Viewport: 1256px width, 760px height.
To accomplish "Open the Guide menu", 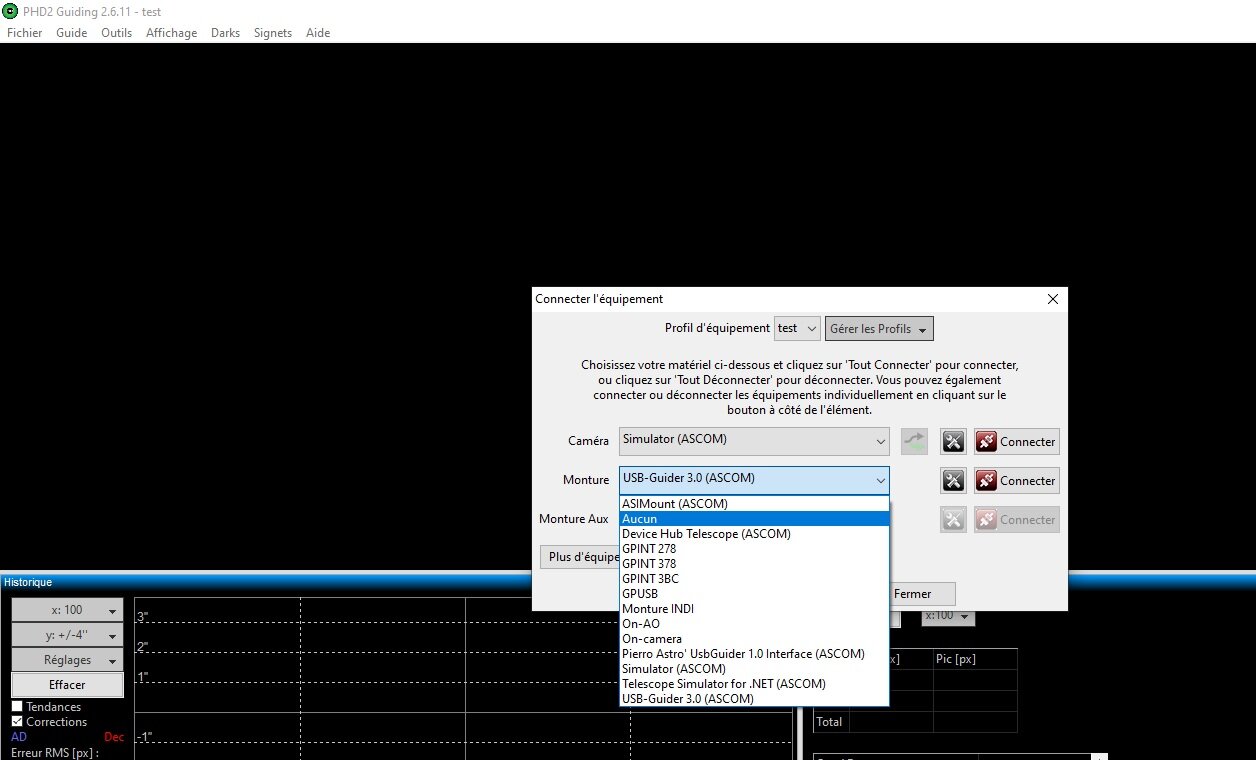I will [x=72, y=33].
